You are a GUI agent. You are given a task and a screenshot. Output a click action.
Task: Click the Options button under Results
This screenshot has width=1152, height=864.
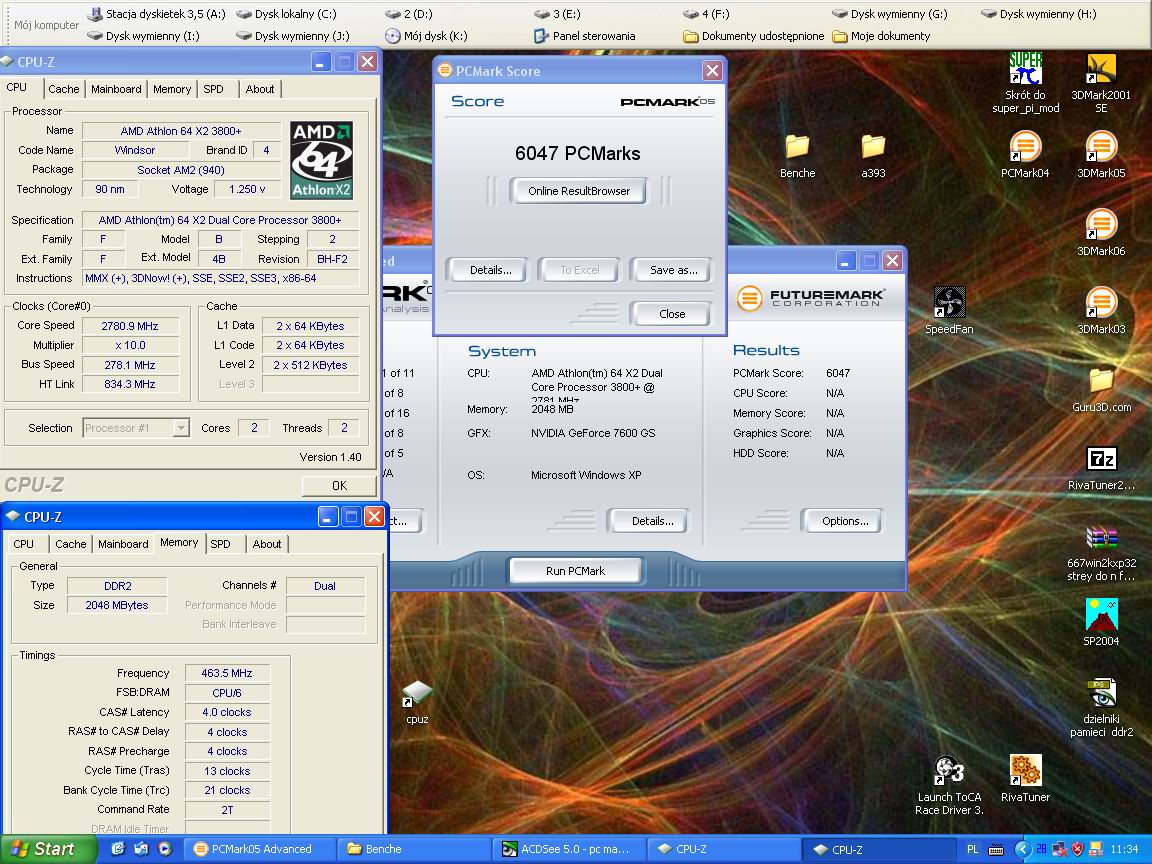[845, 521]
